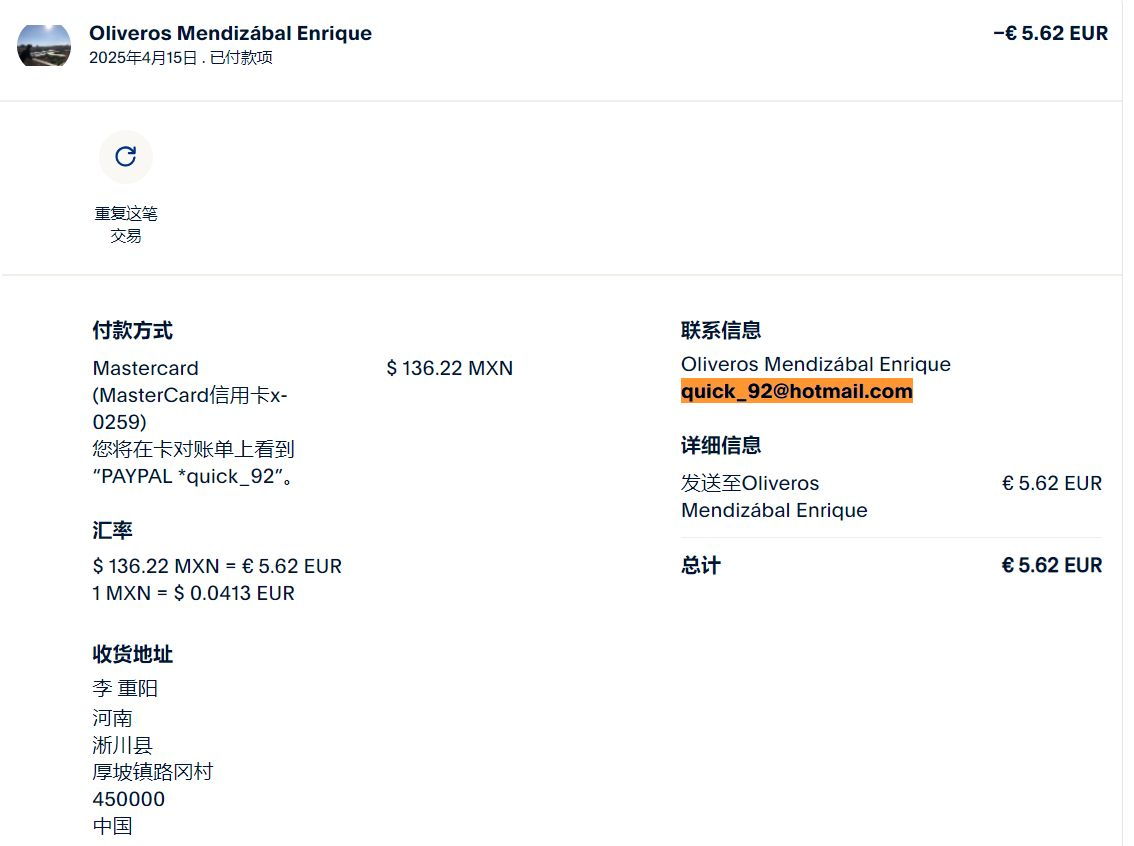The width and height of the screenshot is (1134, 846).
Task: Click the postal code 450000
Action: pyautogui.click(x=128, y=799)
